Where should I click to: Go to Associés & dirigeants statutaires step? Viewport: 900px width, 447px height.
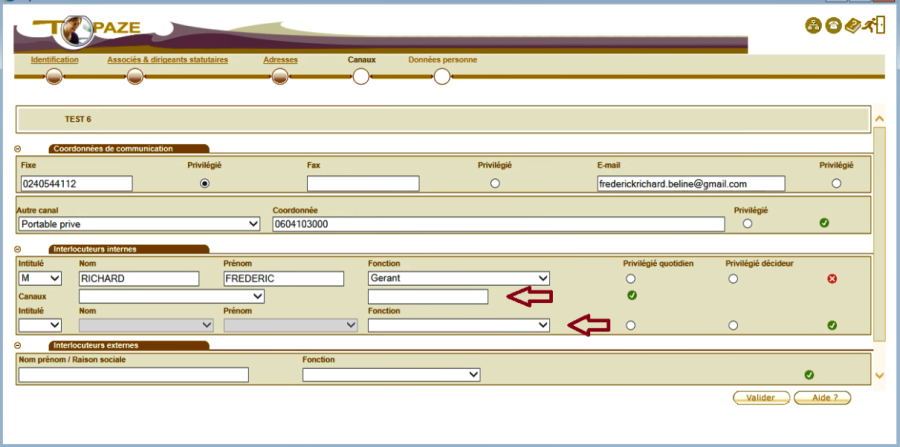pyautogui.click(x=168, y=60)
